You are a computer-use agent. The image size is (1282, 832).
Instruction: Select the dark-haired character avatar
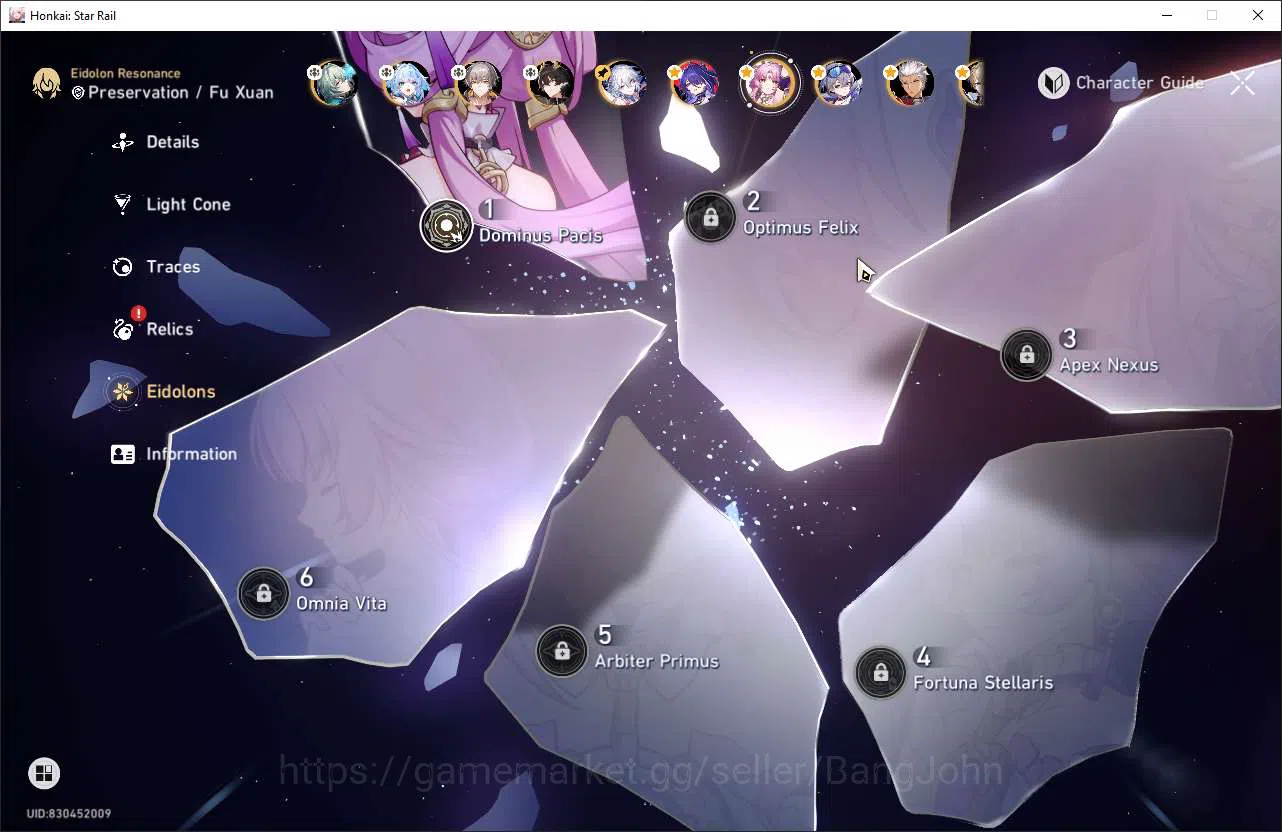coord(550,83)
